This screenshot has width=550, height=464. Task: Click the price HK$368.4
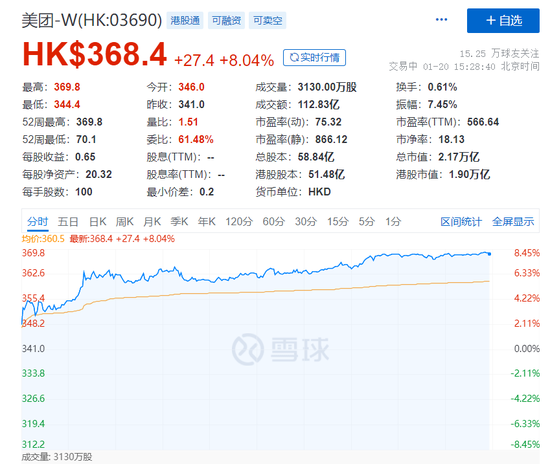coord(95,54)
